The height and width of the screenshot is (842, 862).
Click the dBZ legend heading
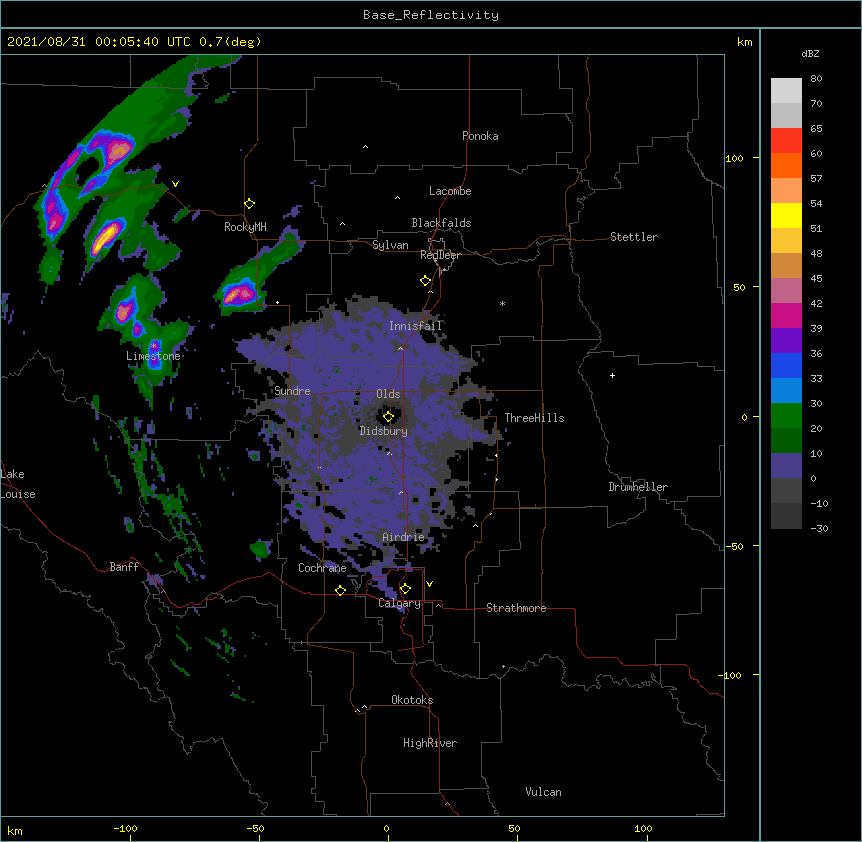pyautogui.click(x=810, y=54)
